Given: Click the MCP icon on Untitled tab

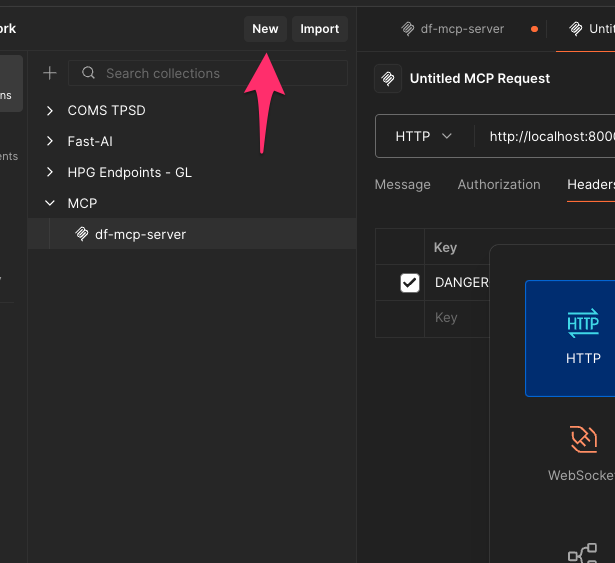Looking at the screenshot, I should (576, 29).
